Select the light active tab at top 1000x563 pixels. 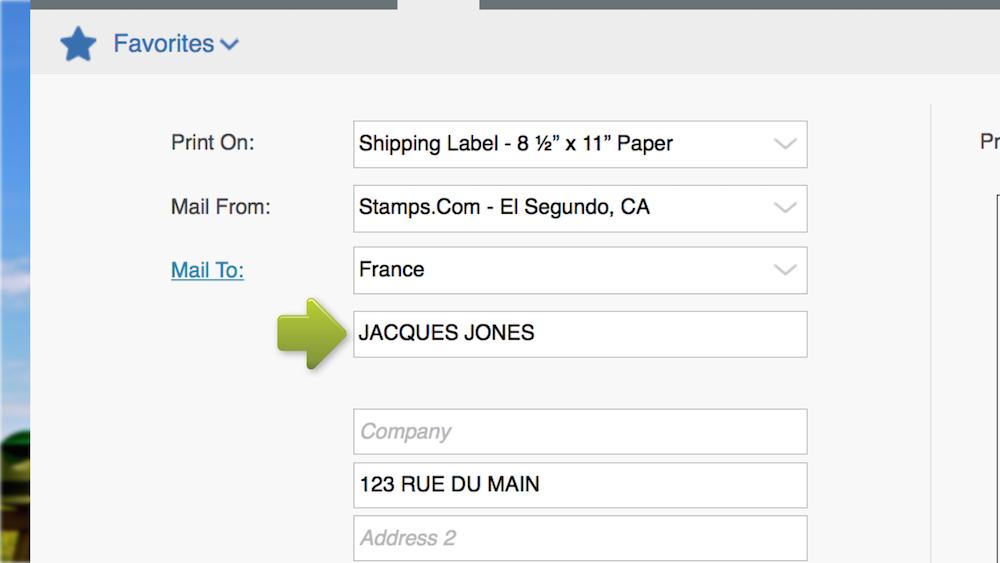[x=438, y=5]
